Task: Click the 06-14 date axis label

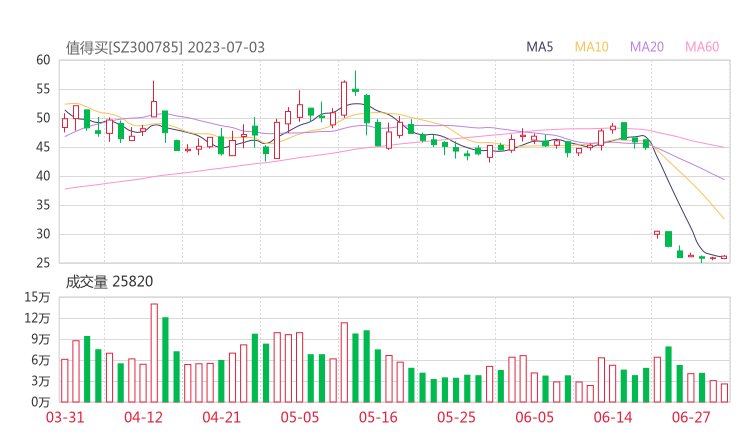Action: 613,417
